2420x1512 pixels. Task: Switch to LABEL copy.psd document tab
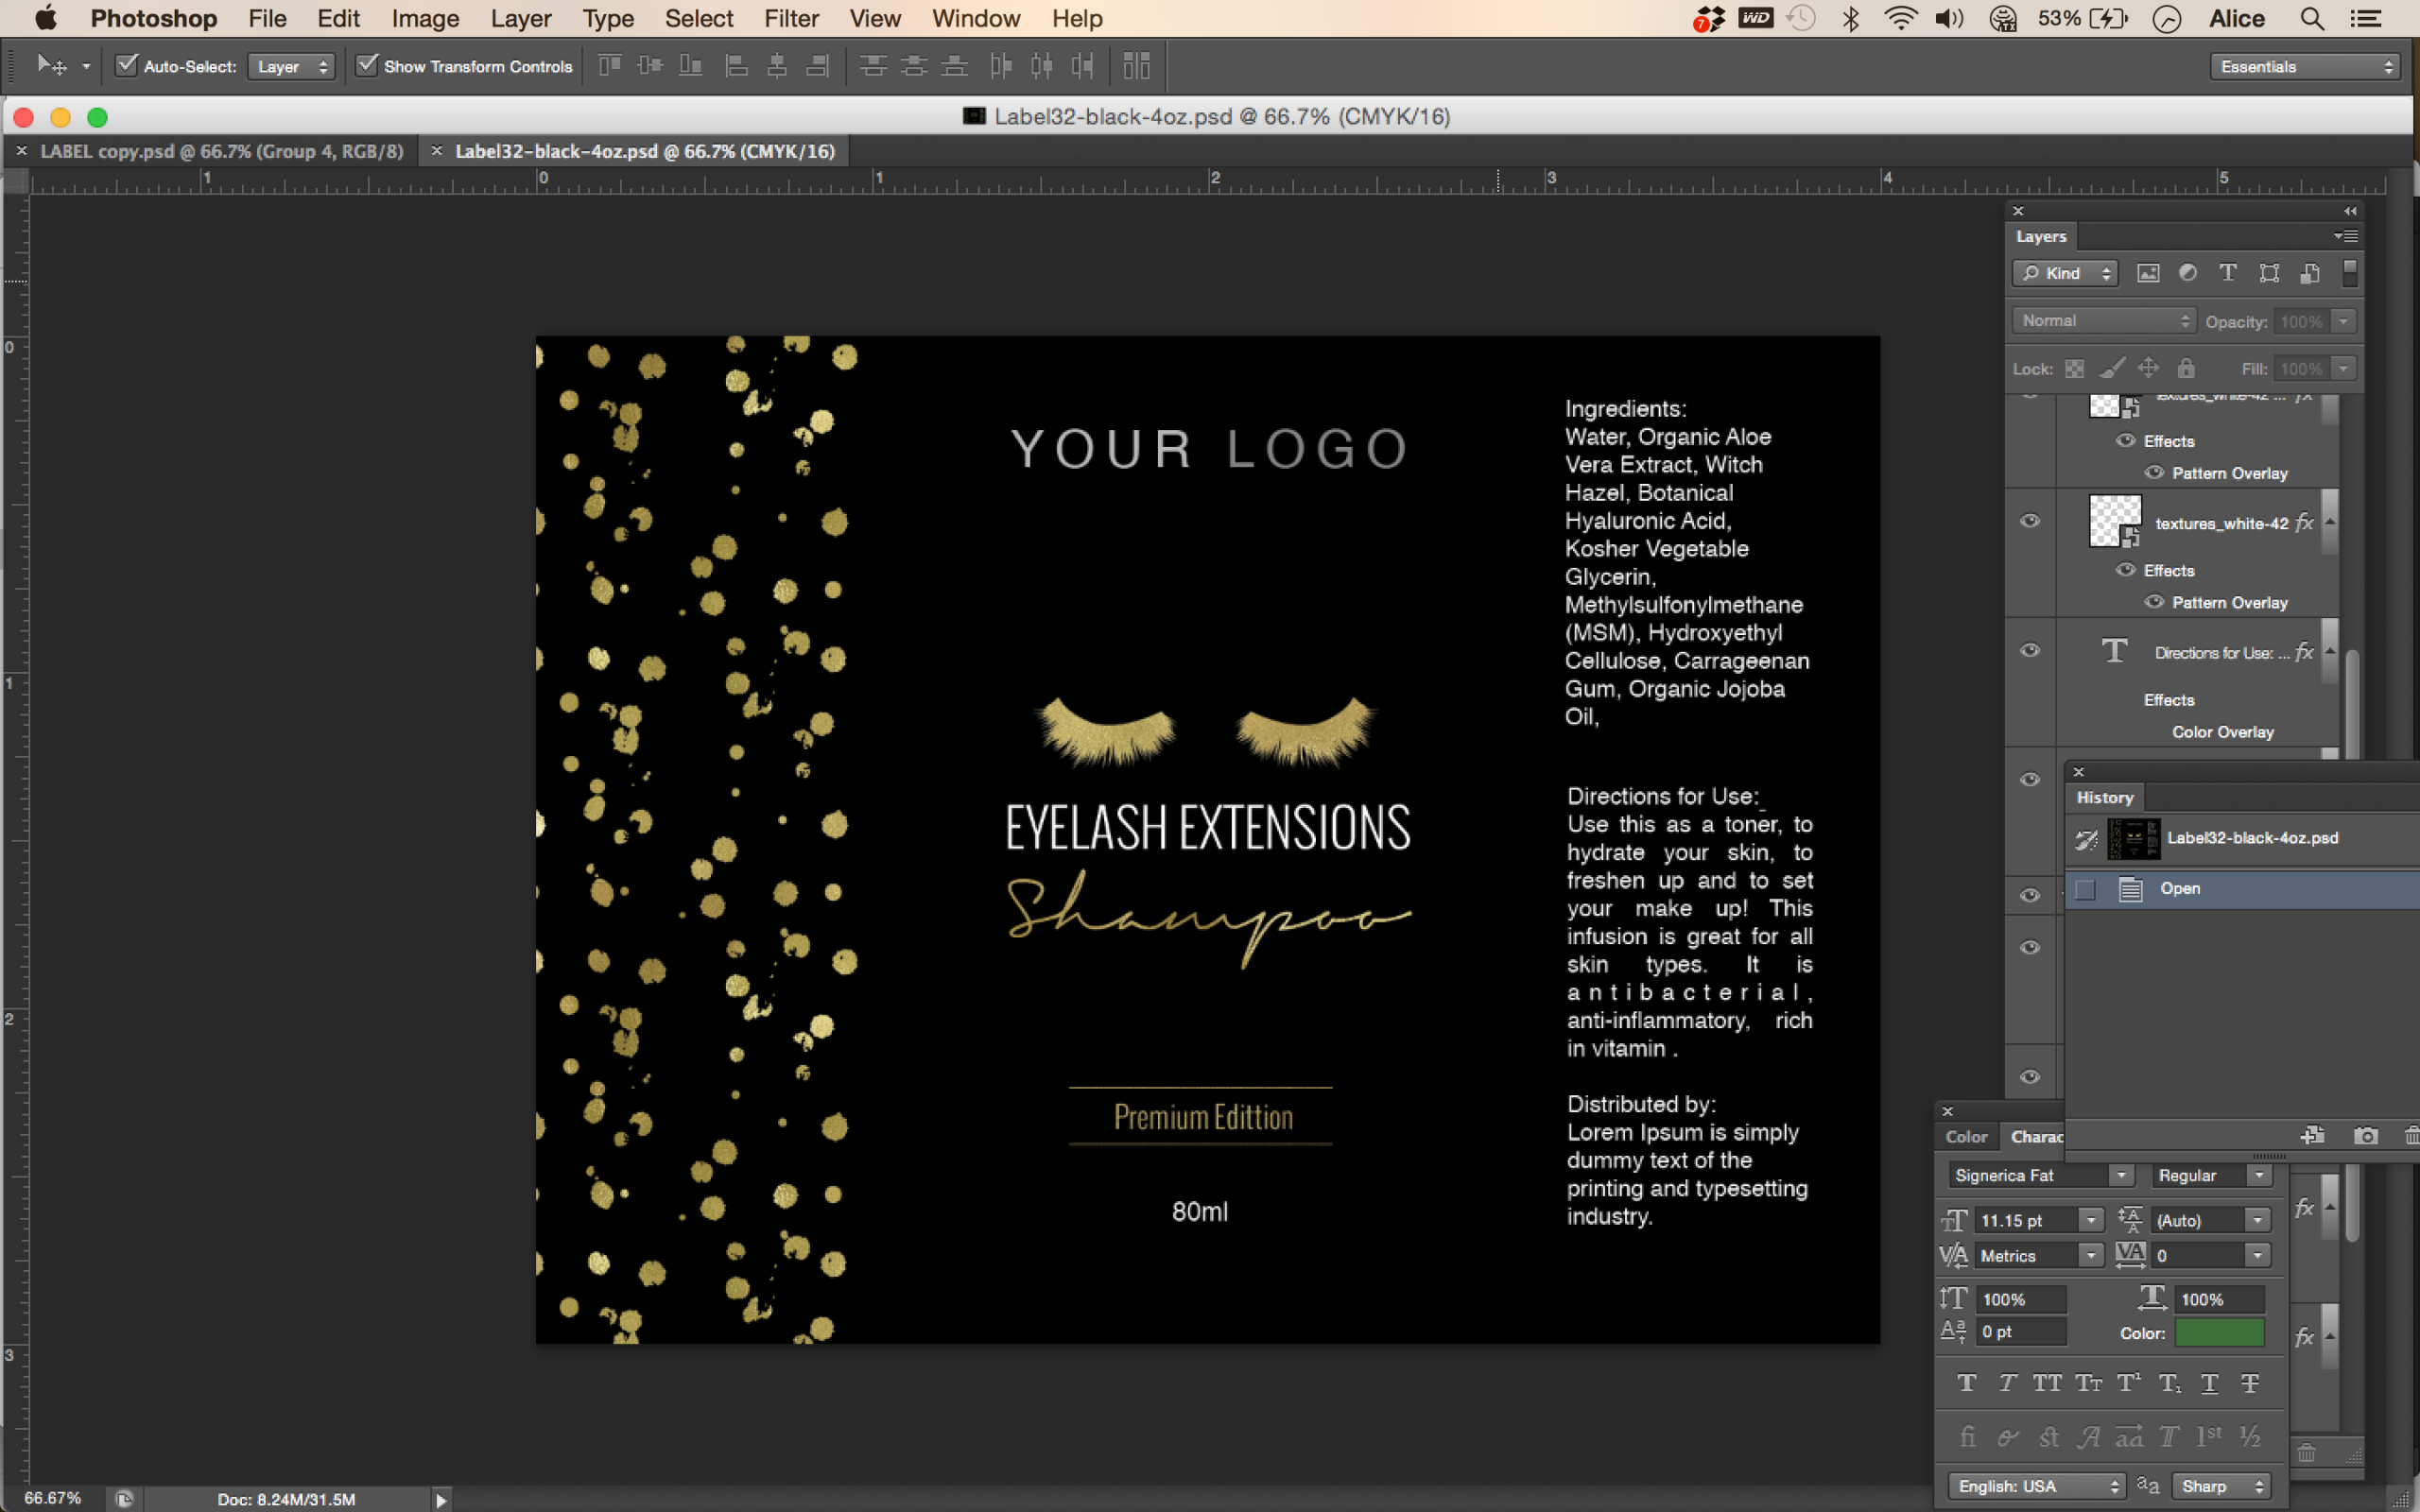point(221,151)
